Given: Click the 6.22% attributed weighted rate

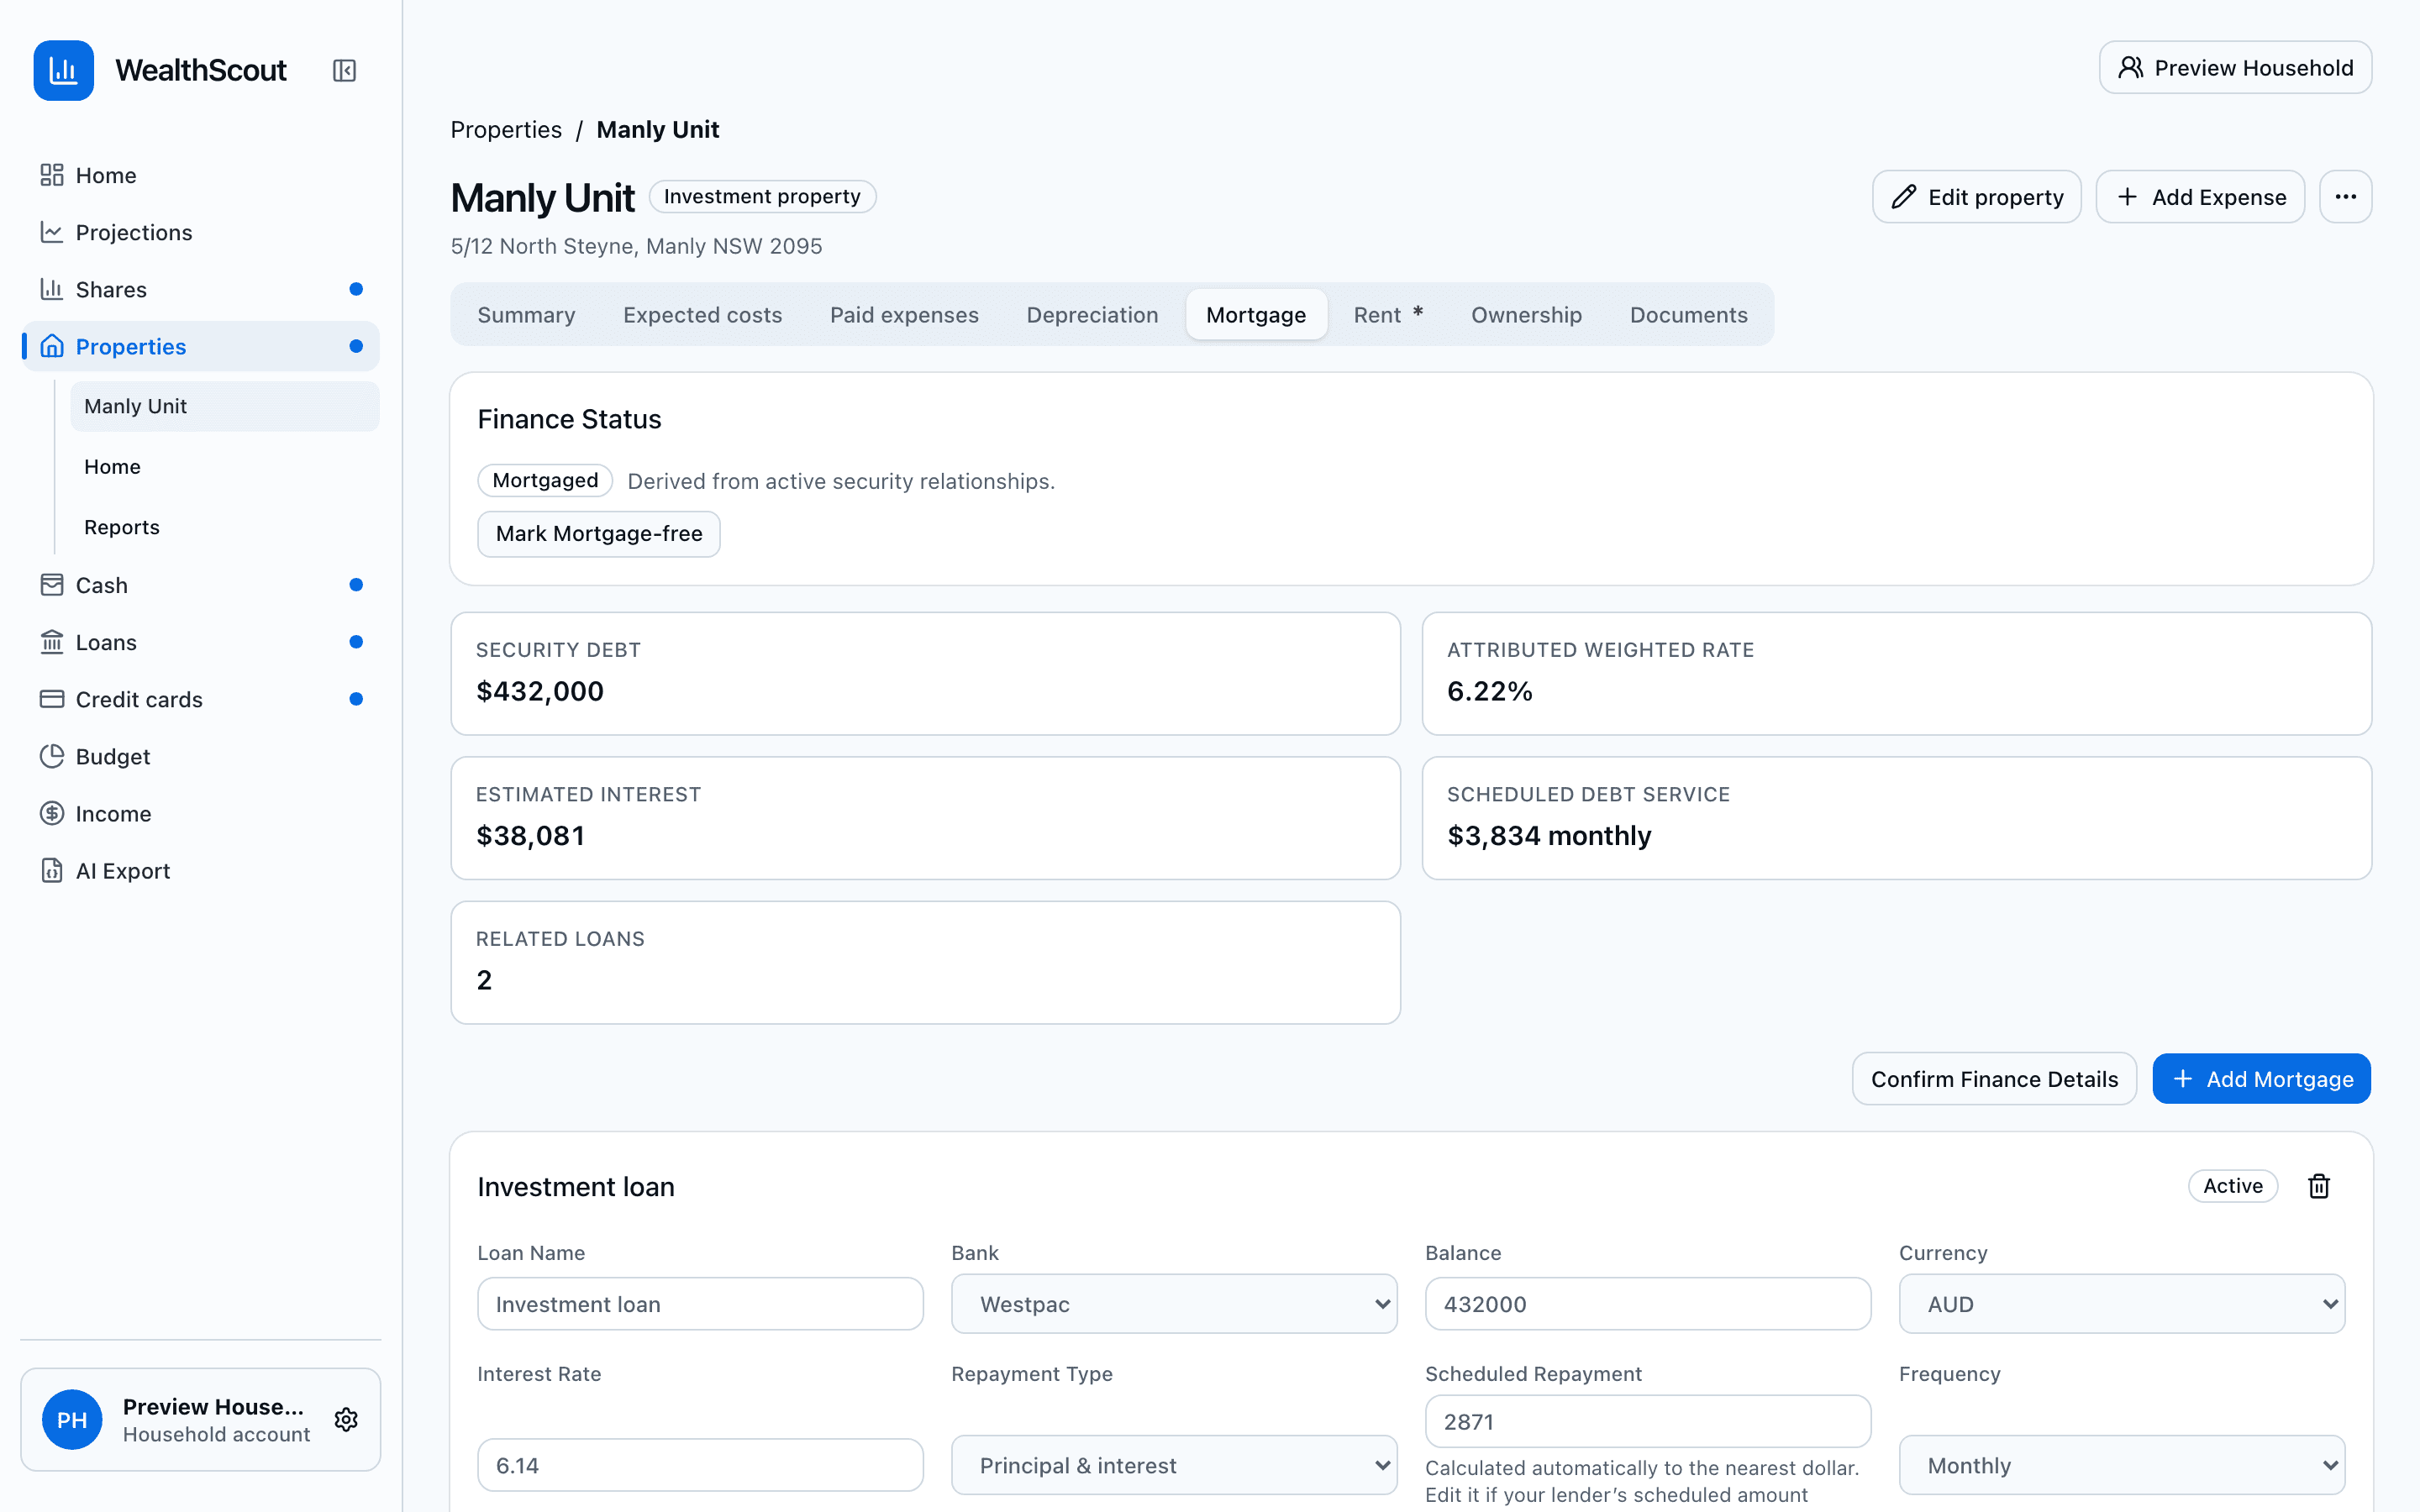Looking at the screenshot, I should pyautogui.click(x=1490, y=691).
